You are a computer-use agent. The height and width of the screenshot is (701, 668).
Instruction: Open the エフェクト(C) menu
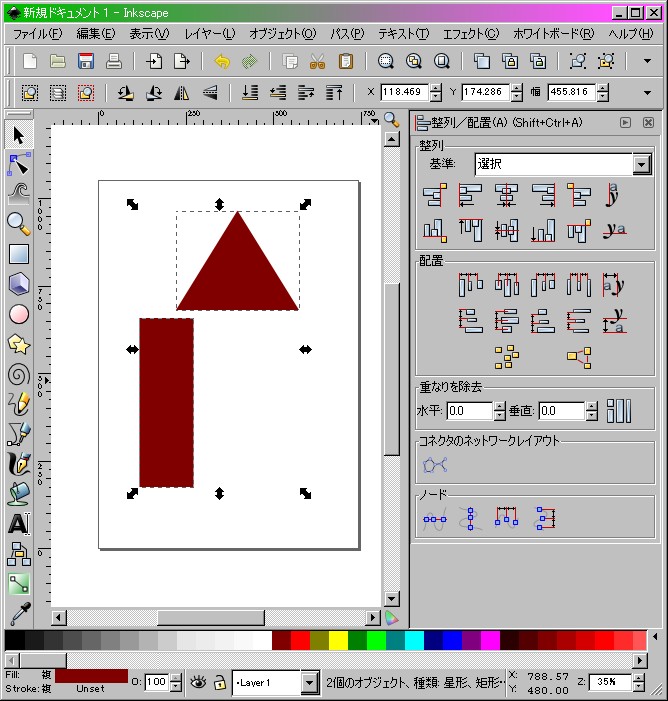coord(471,34)
